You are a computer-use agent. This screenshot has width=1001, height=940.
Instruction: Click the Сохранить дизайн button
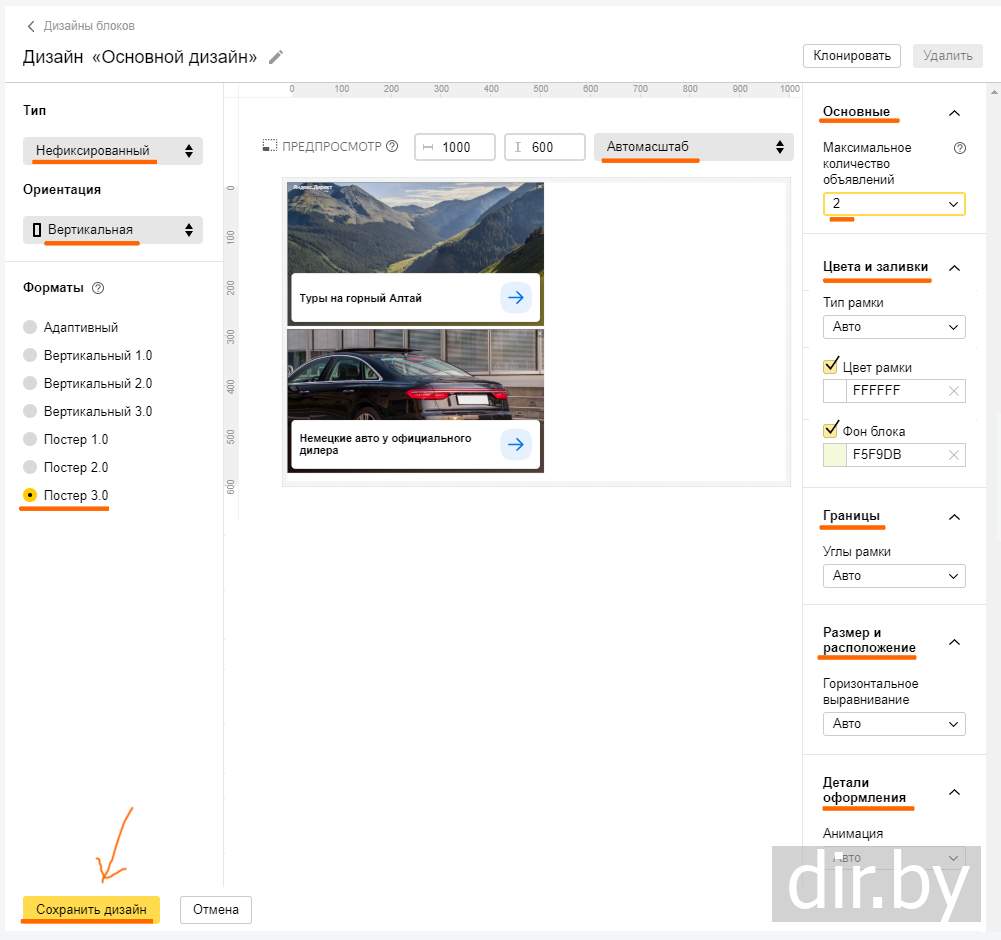pyautogui.click(x=91, y=909)
